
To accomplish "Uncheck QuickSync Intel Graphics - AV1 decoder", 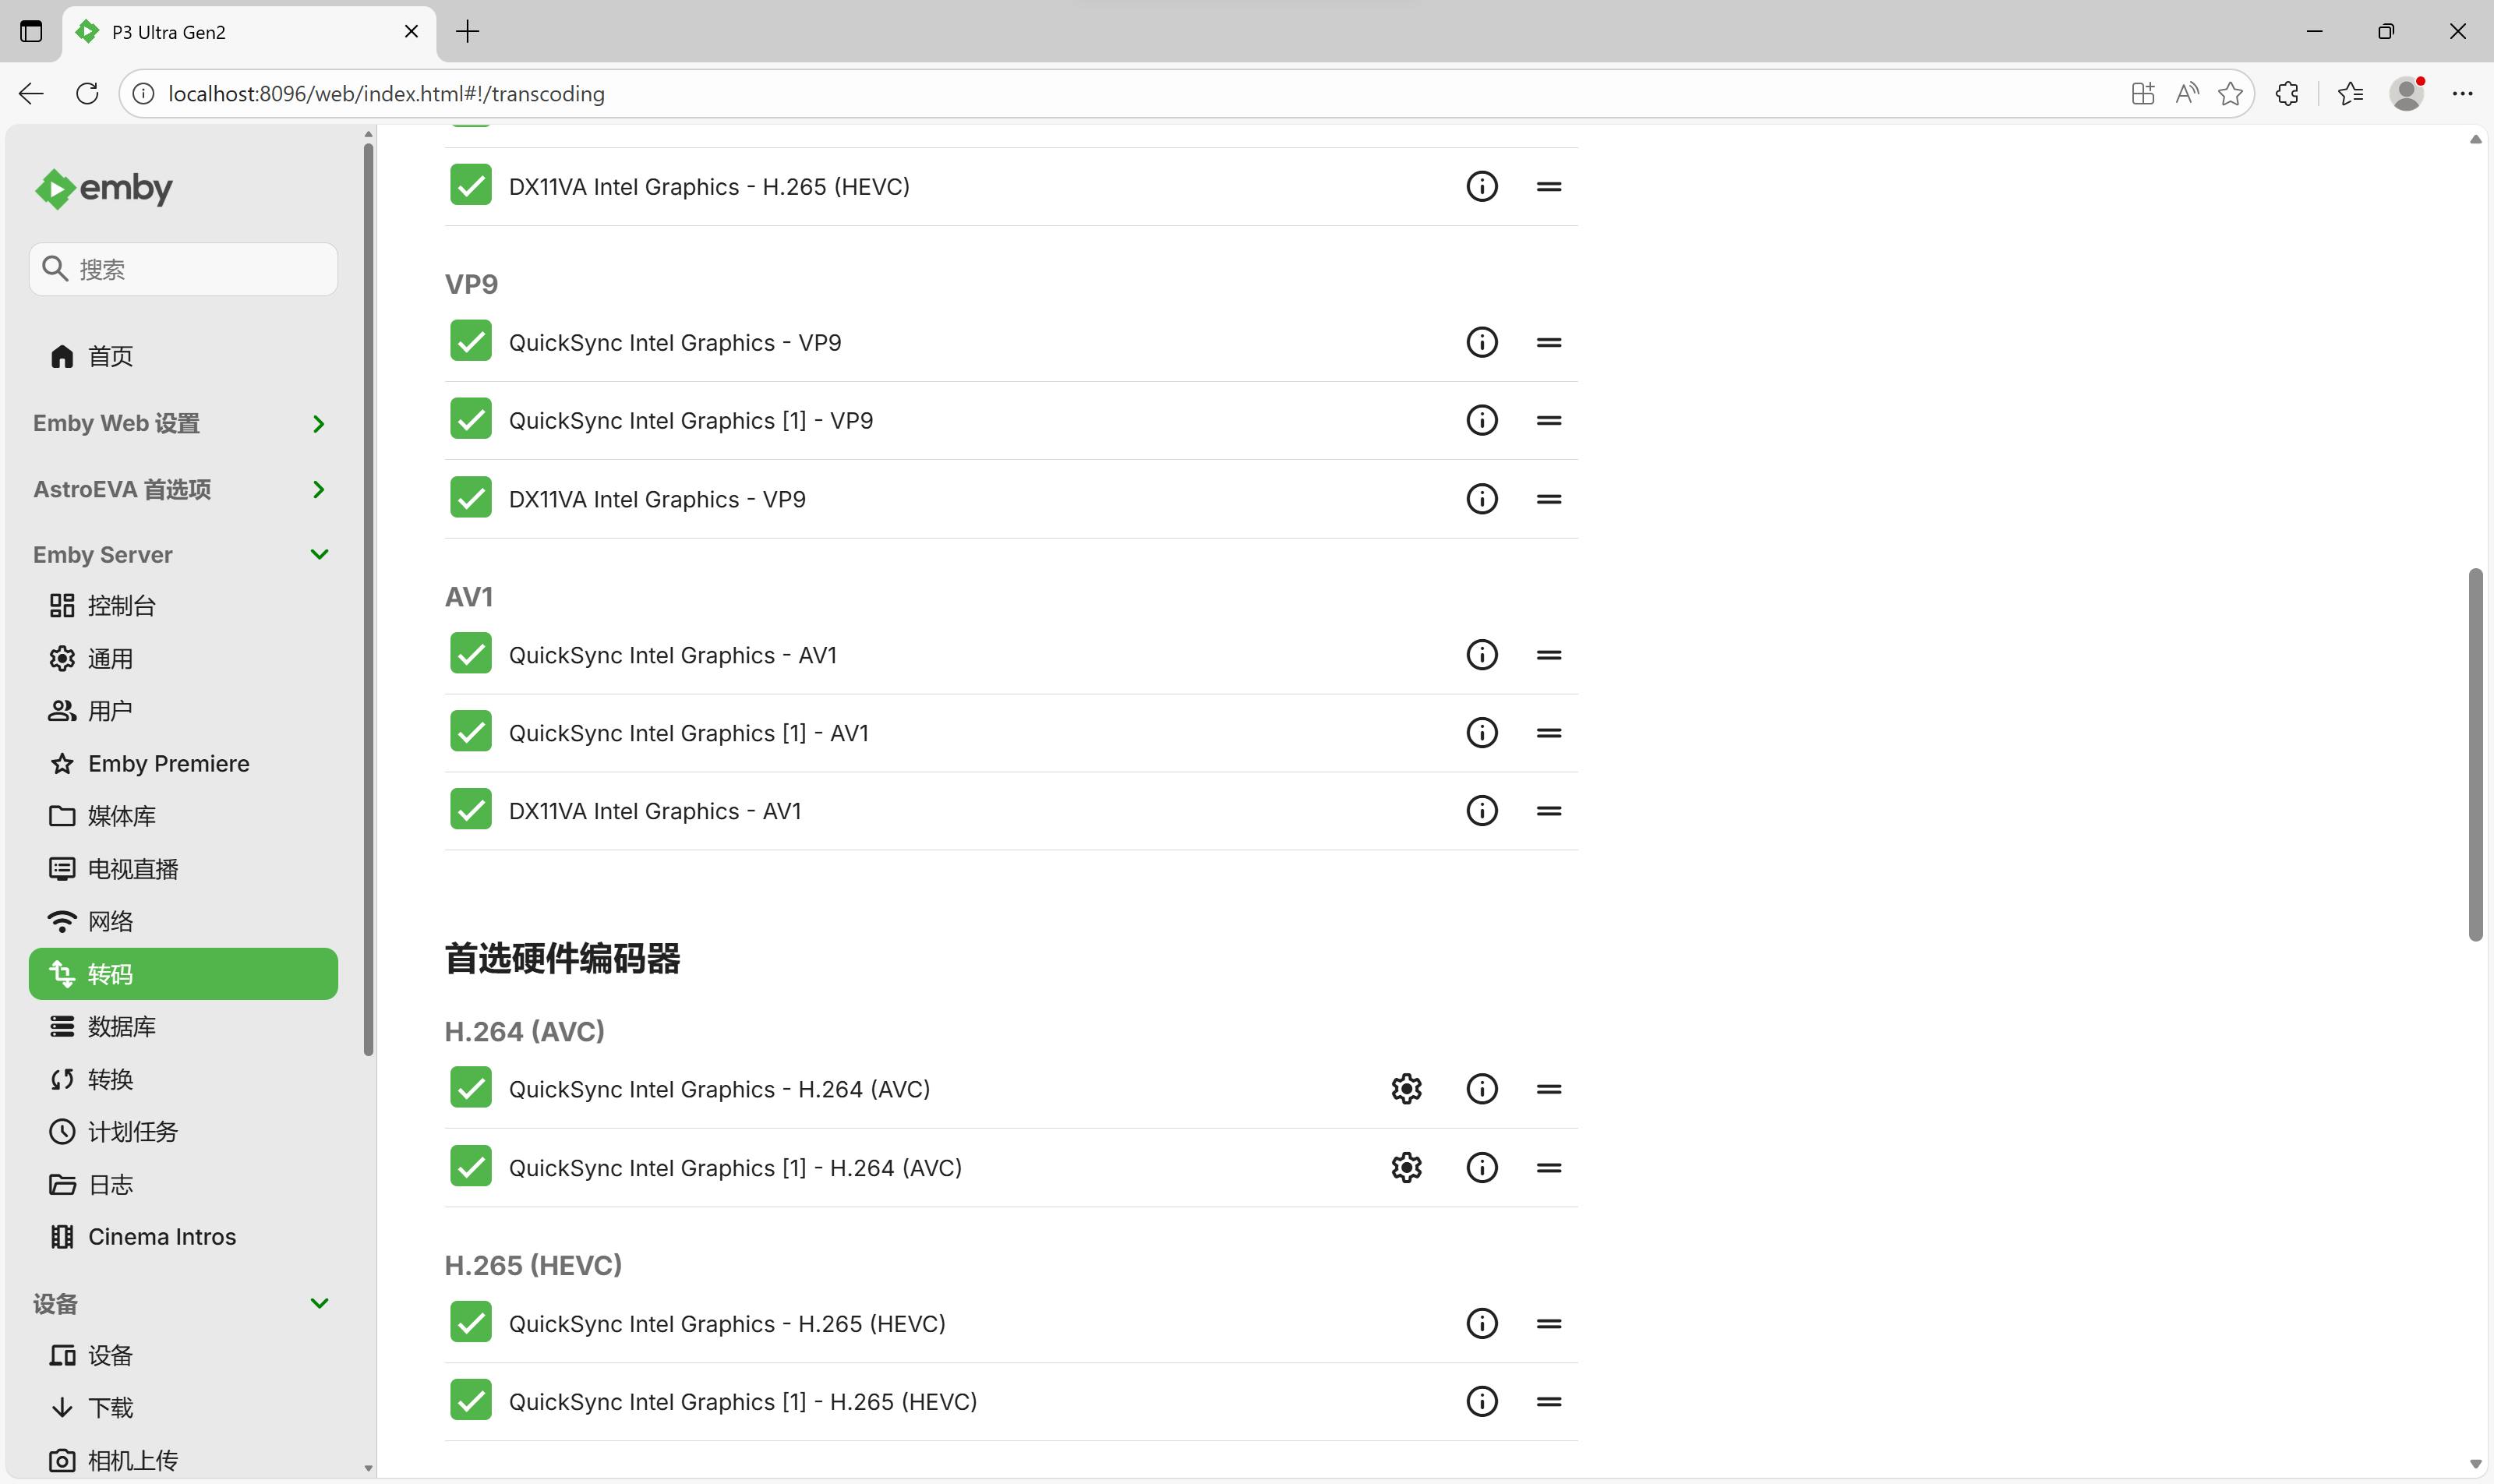I will [x=471, y=655].
